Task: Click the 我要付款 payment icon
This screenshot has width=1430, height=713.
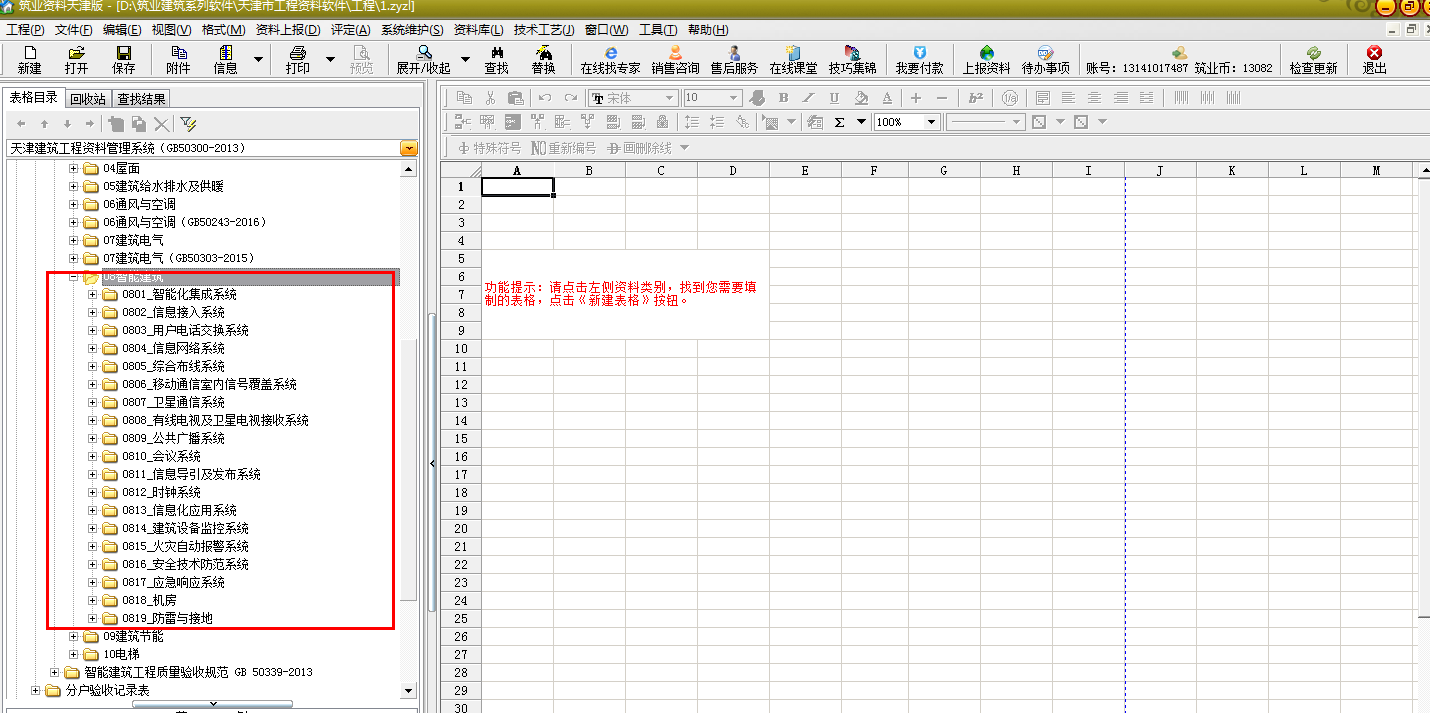Action: 921,62
